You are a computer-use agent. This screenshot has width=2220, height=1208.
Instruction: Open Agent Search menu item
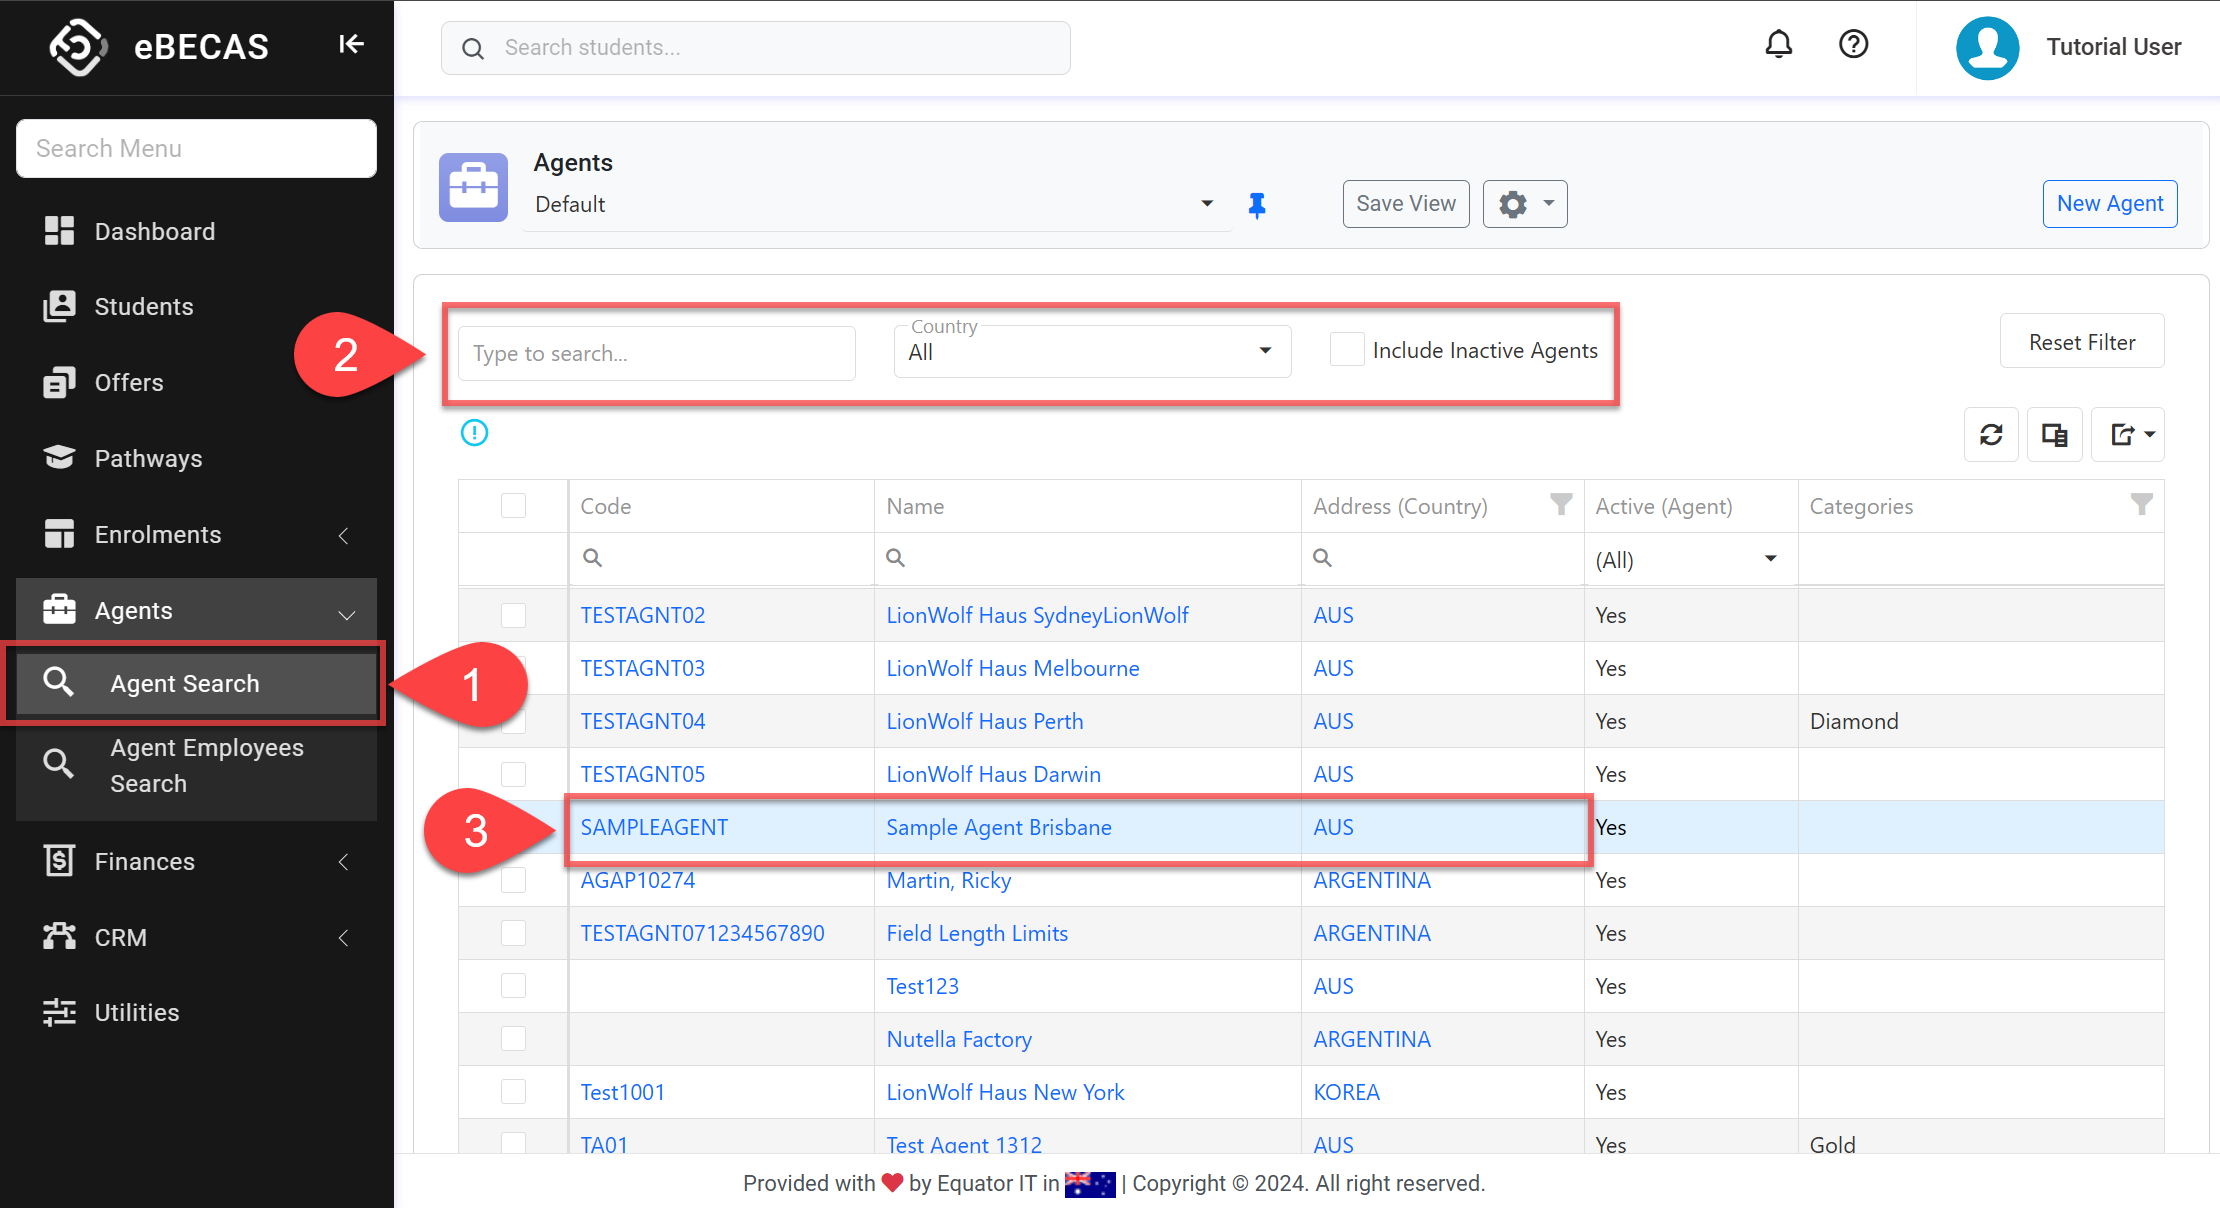[x=196, y=683]
